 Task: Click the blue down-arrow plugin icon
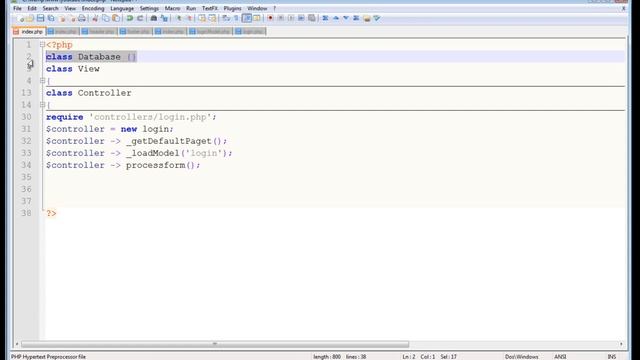click(346, 18)
